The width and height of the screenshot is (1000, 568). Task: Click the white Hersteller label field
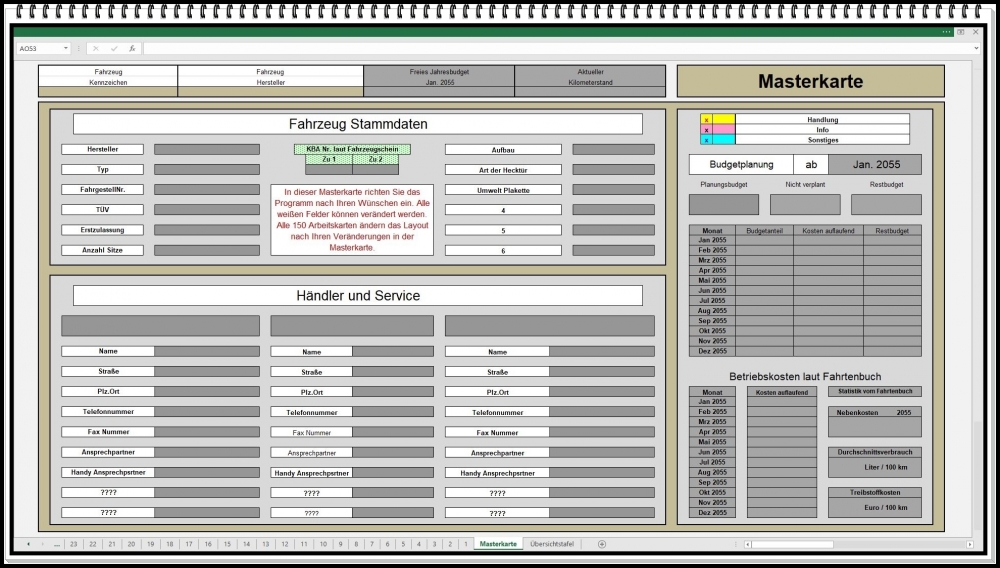pyautogui.click(x=103, y=149)
